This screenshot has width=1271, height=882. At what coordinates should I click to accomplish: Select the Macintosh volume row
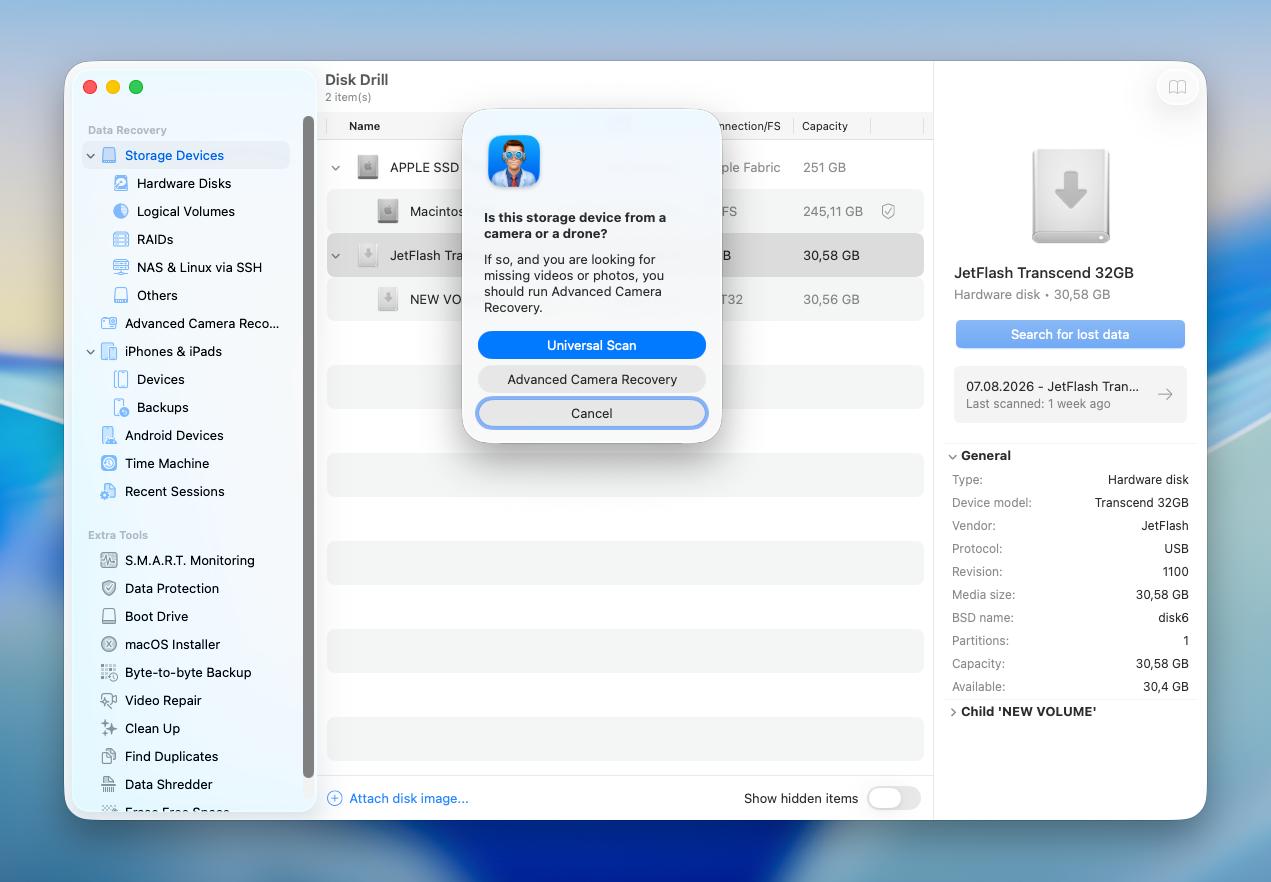[x=625, y=211]
